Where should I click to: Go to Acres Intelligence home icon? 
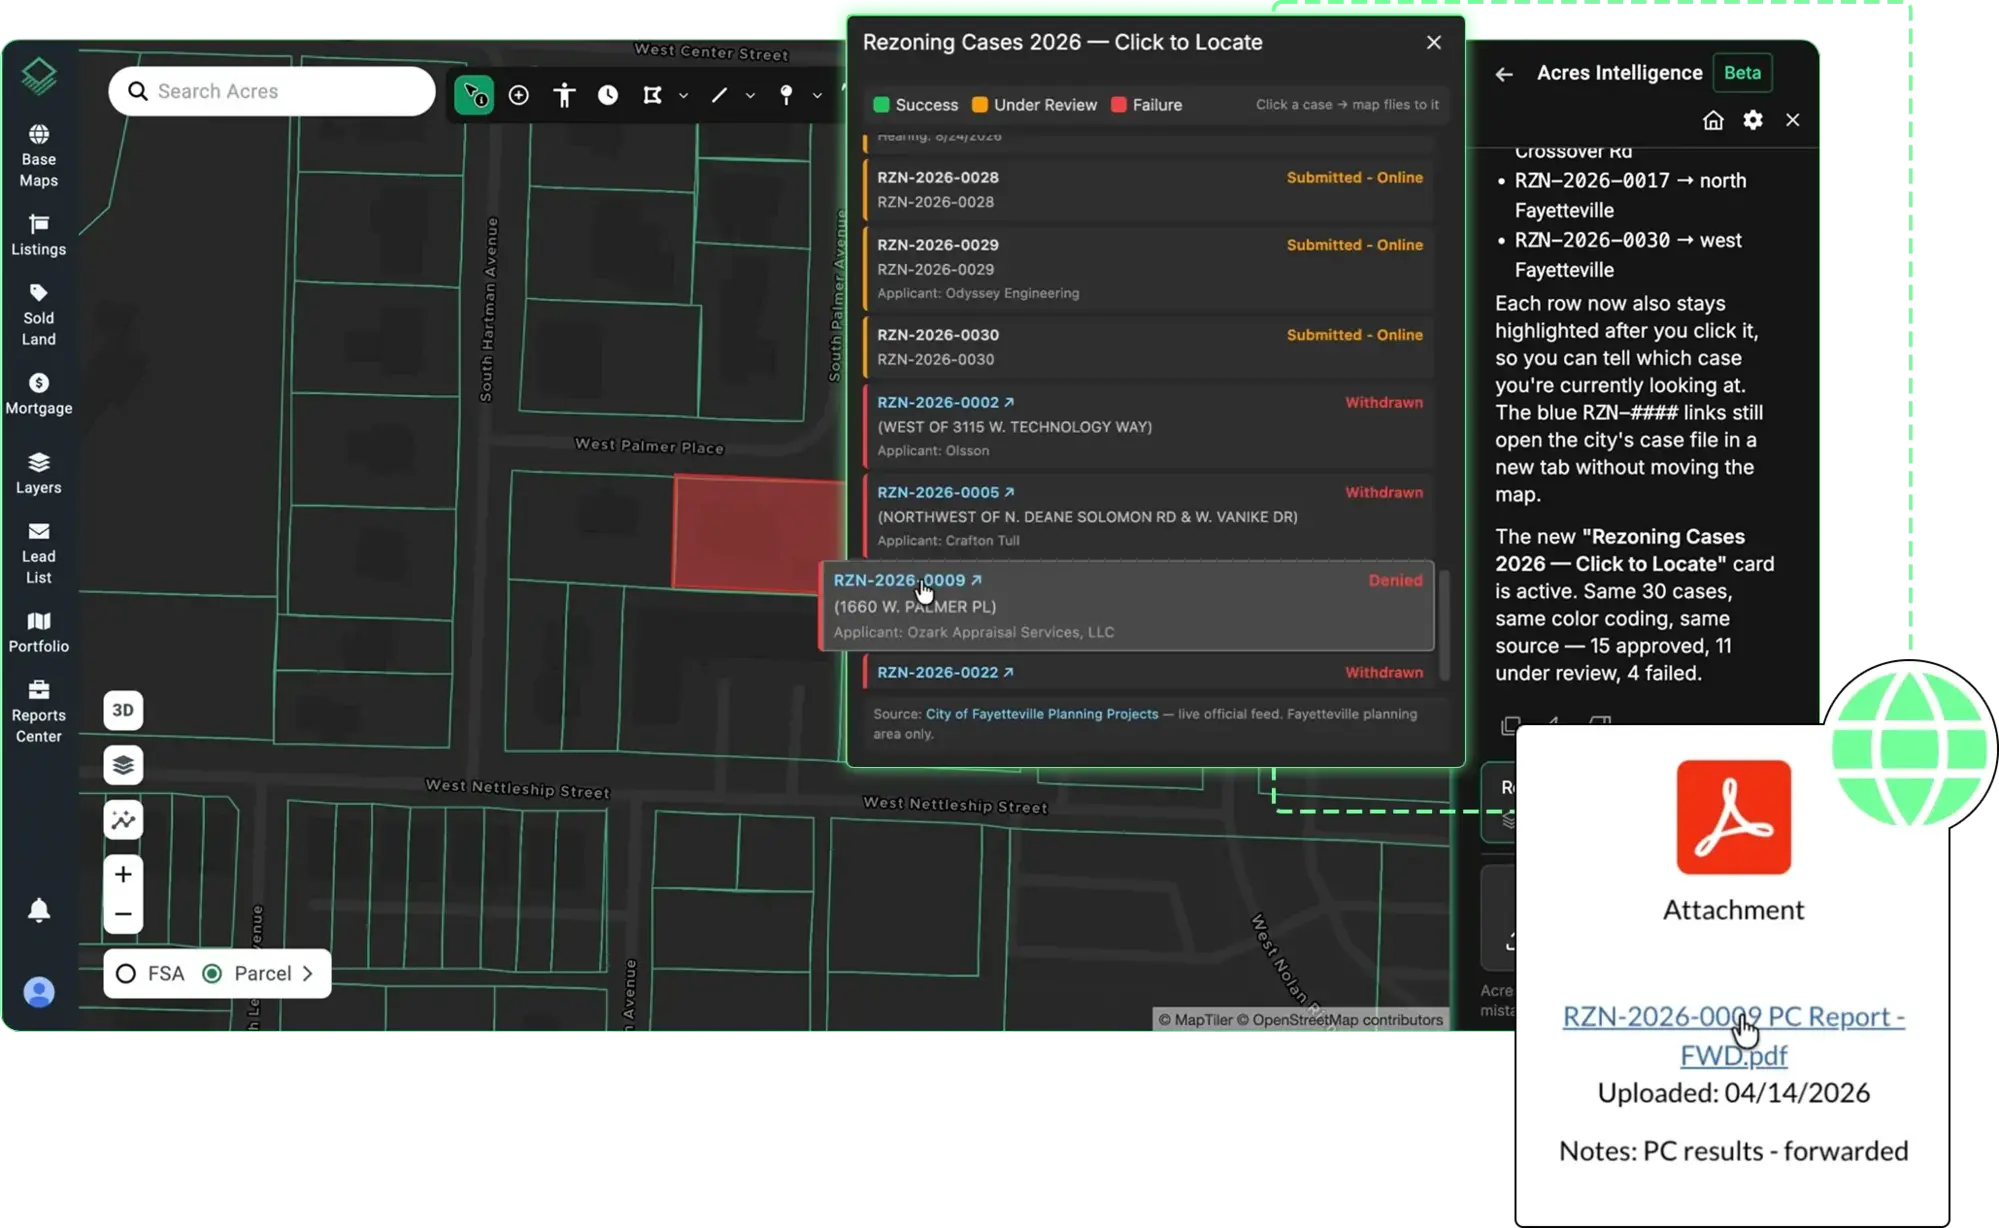[1713, 120]
